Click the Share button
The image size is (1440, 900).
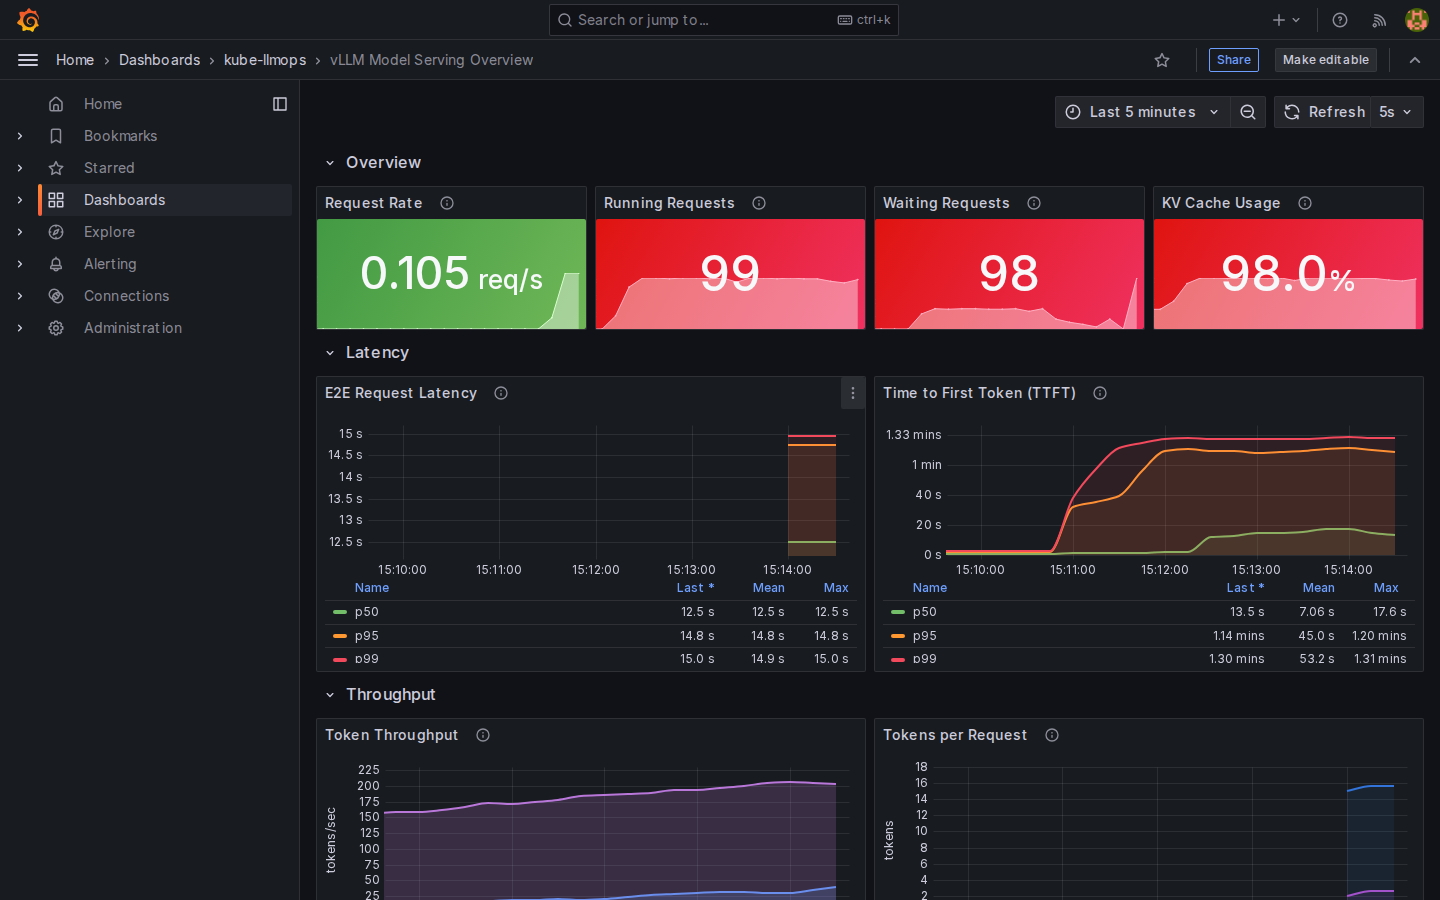pos(1233,60)
